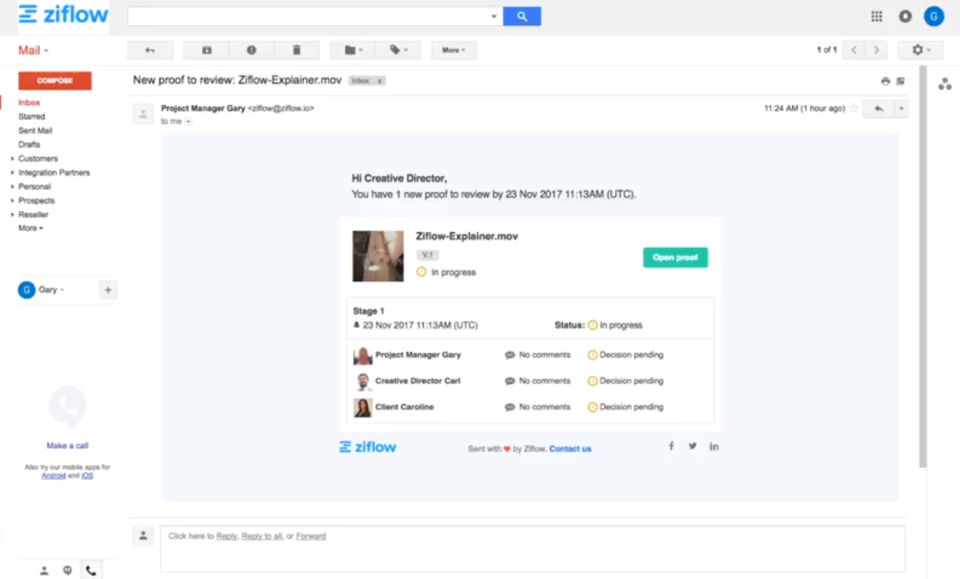Screen dimensions: 960x579
Task: Open the notifications icon in top bar
Action: (x=905, y=17)
